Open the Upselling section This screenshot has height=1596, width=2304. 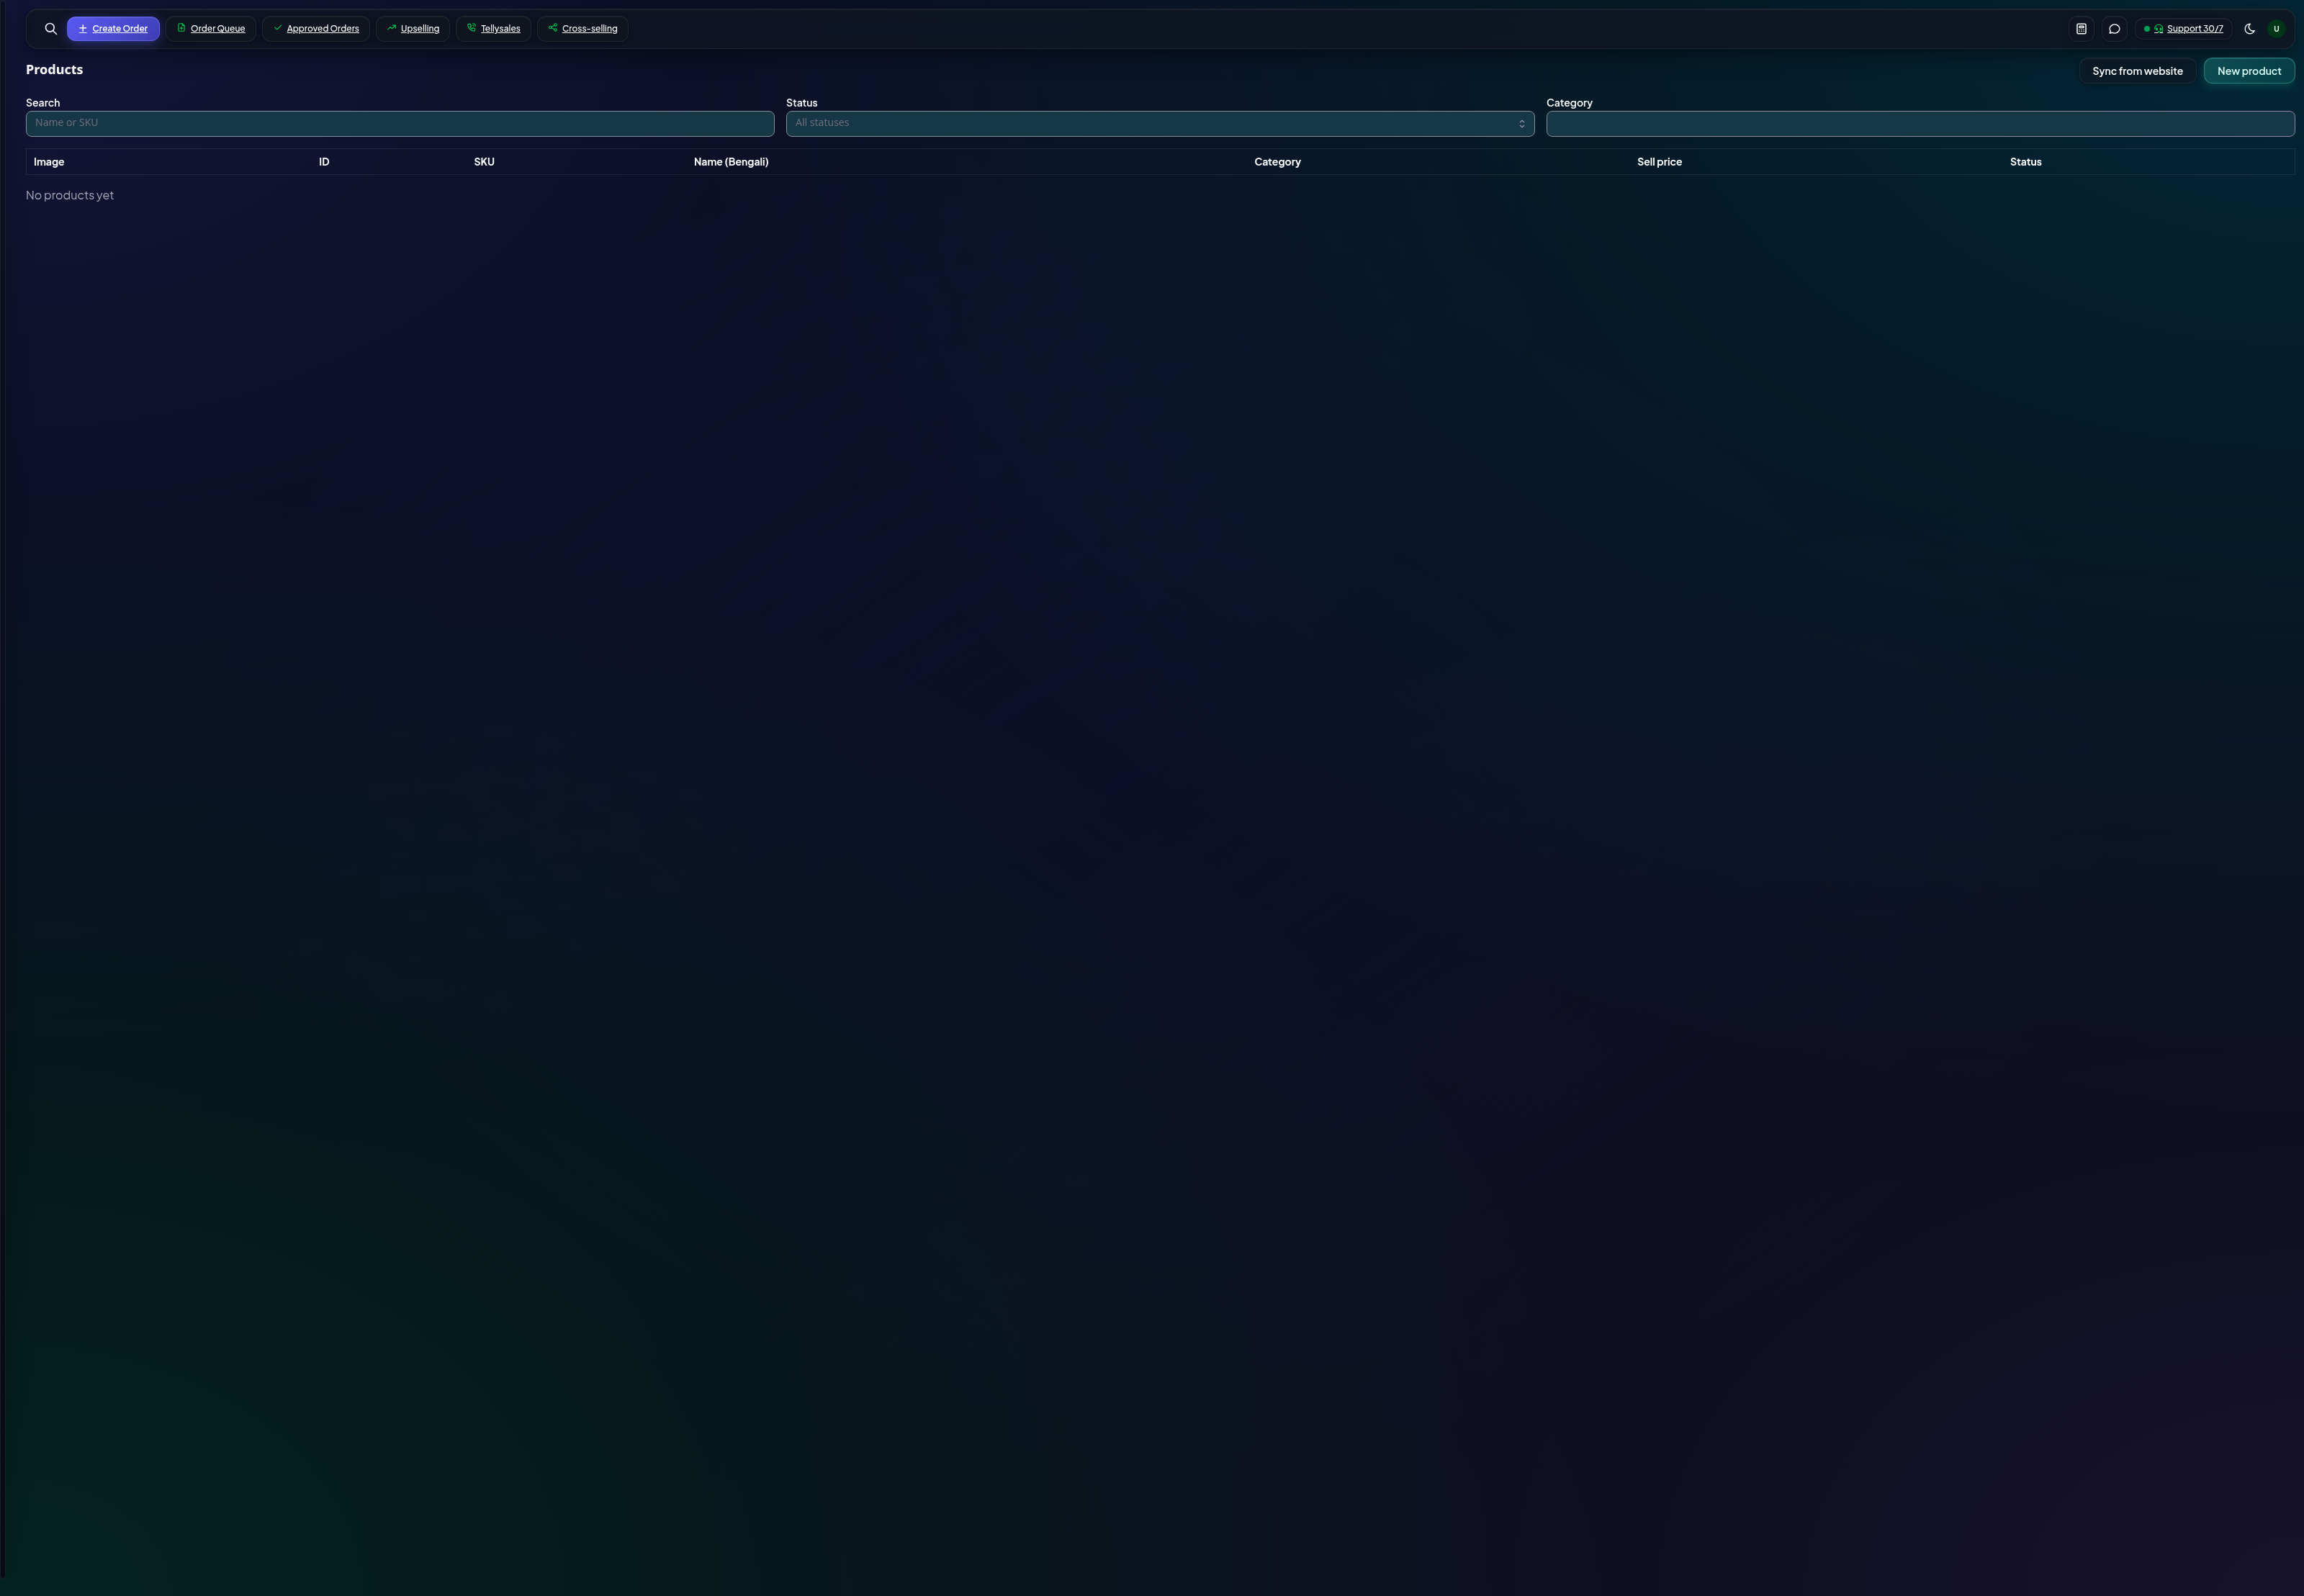[413, 29]
